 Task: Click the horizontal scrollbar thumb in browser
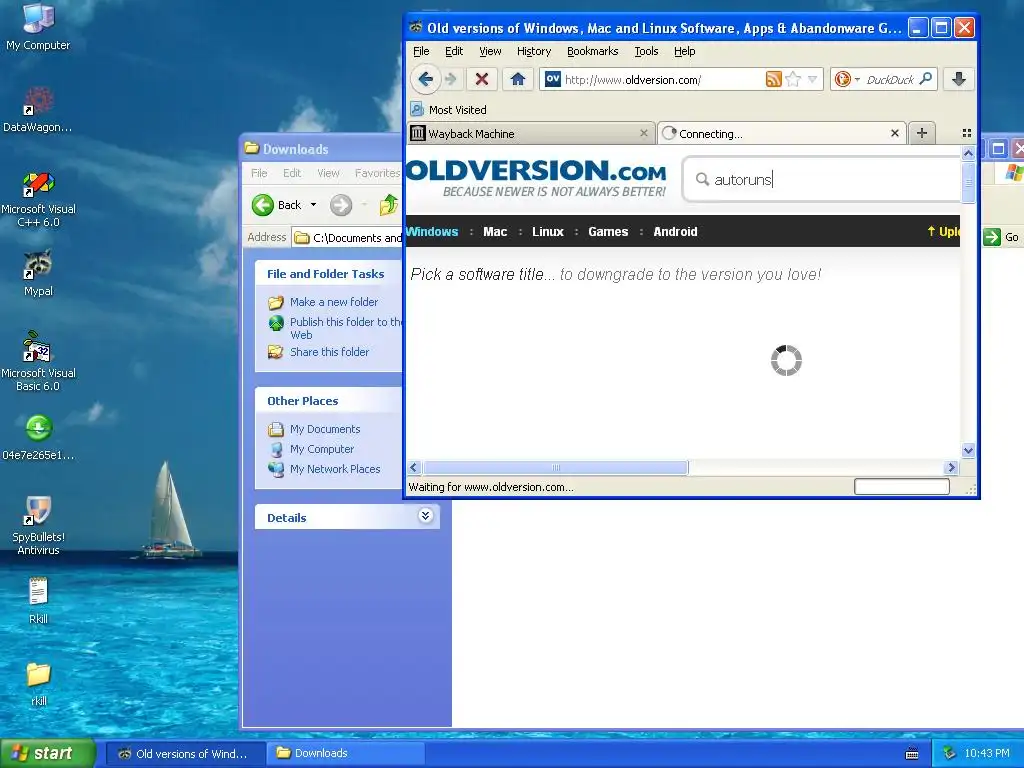pos(555,468)
